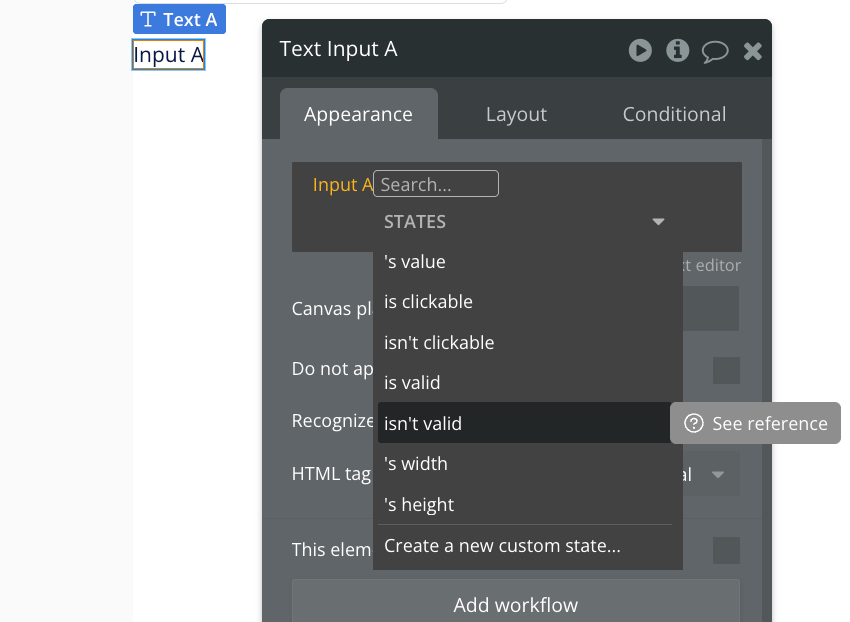The image size is (850, 622).
Task: Pick "is clickable" from the list
Action: [428, 302]
